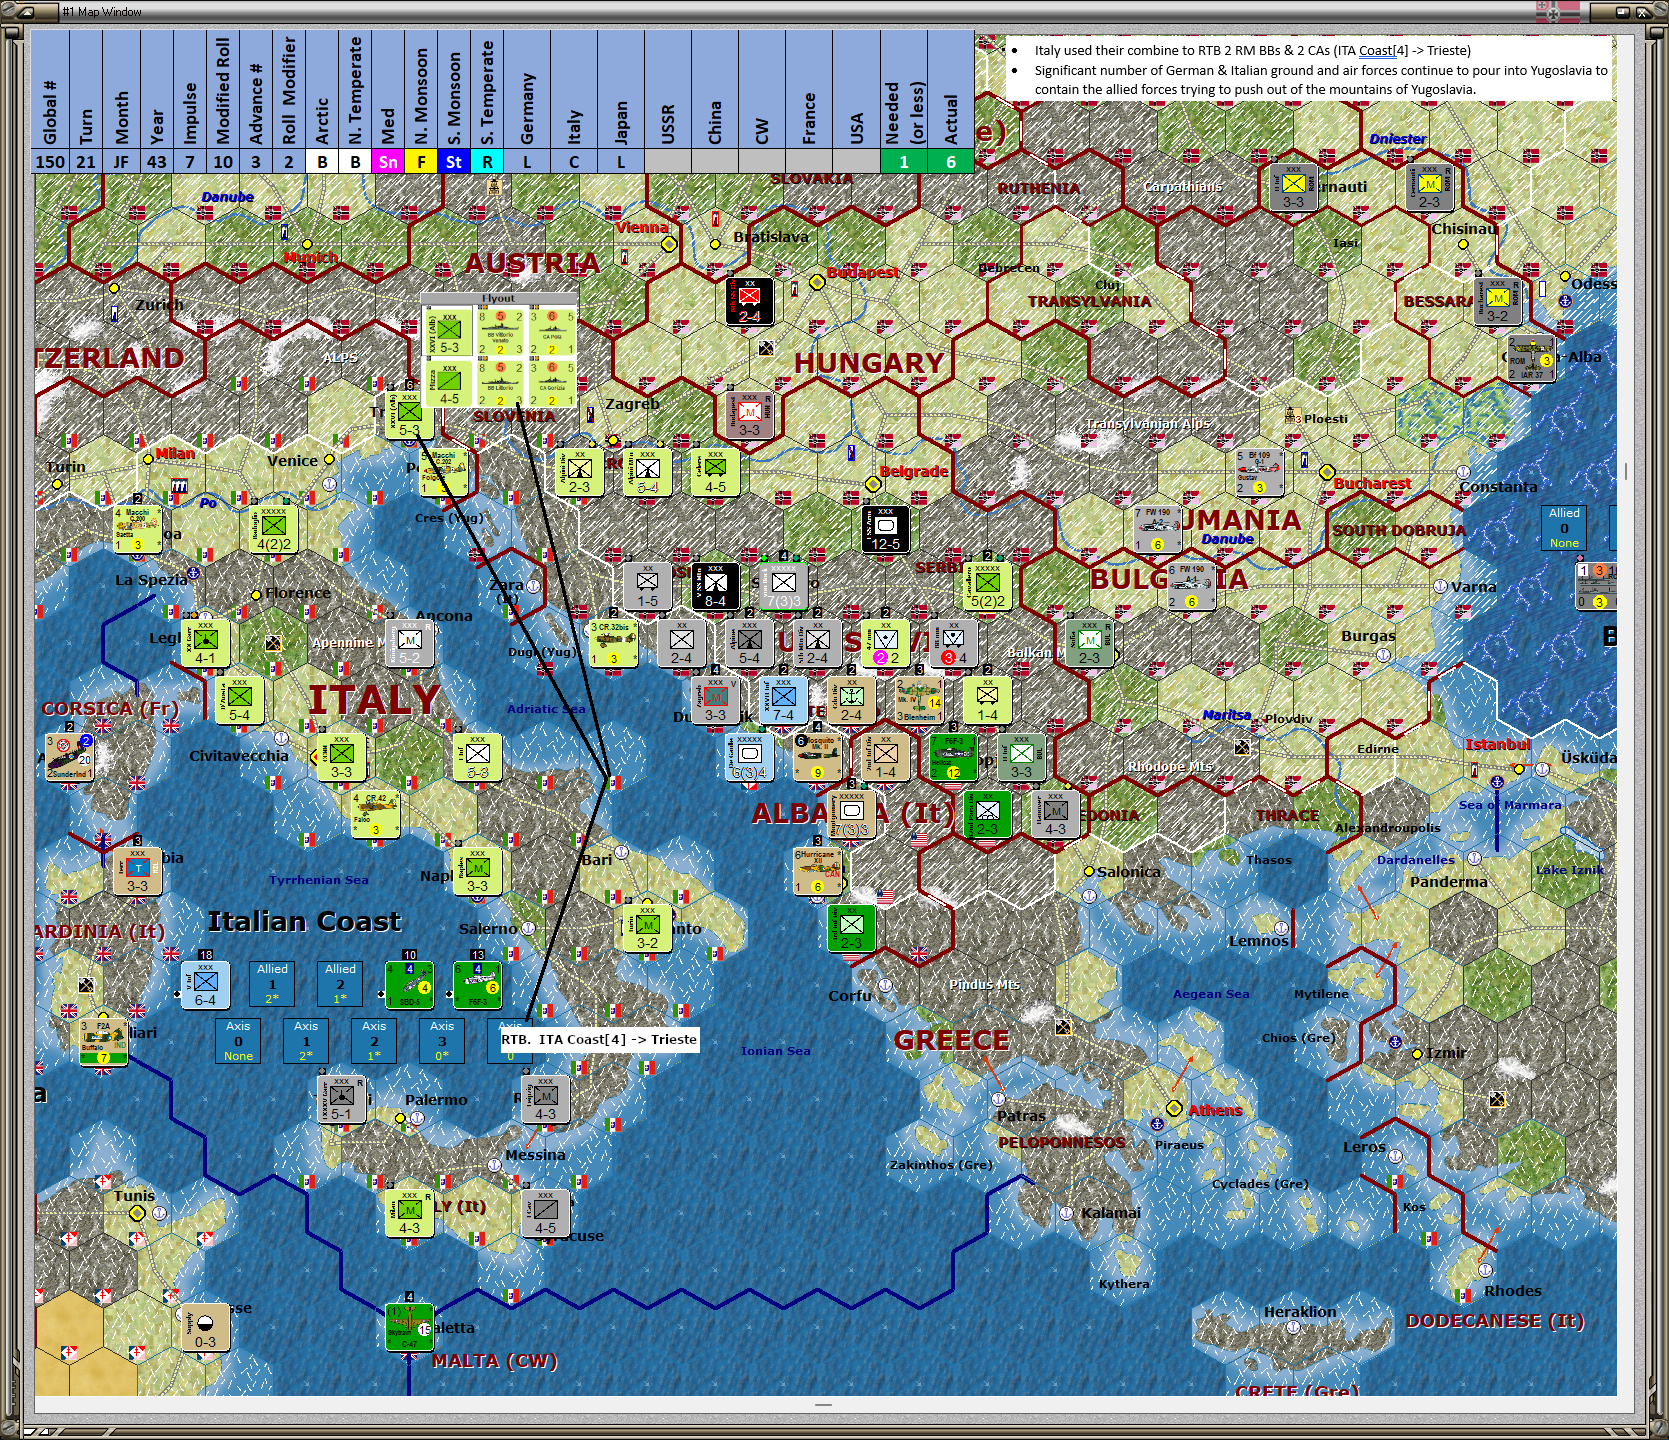Pick the grey 1-5 division counter
The height and width of the screenshot is (1440, 1669).
click(648, 586)
